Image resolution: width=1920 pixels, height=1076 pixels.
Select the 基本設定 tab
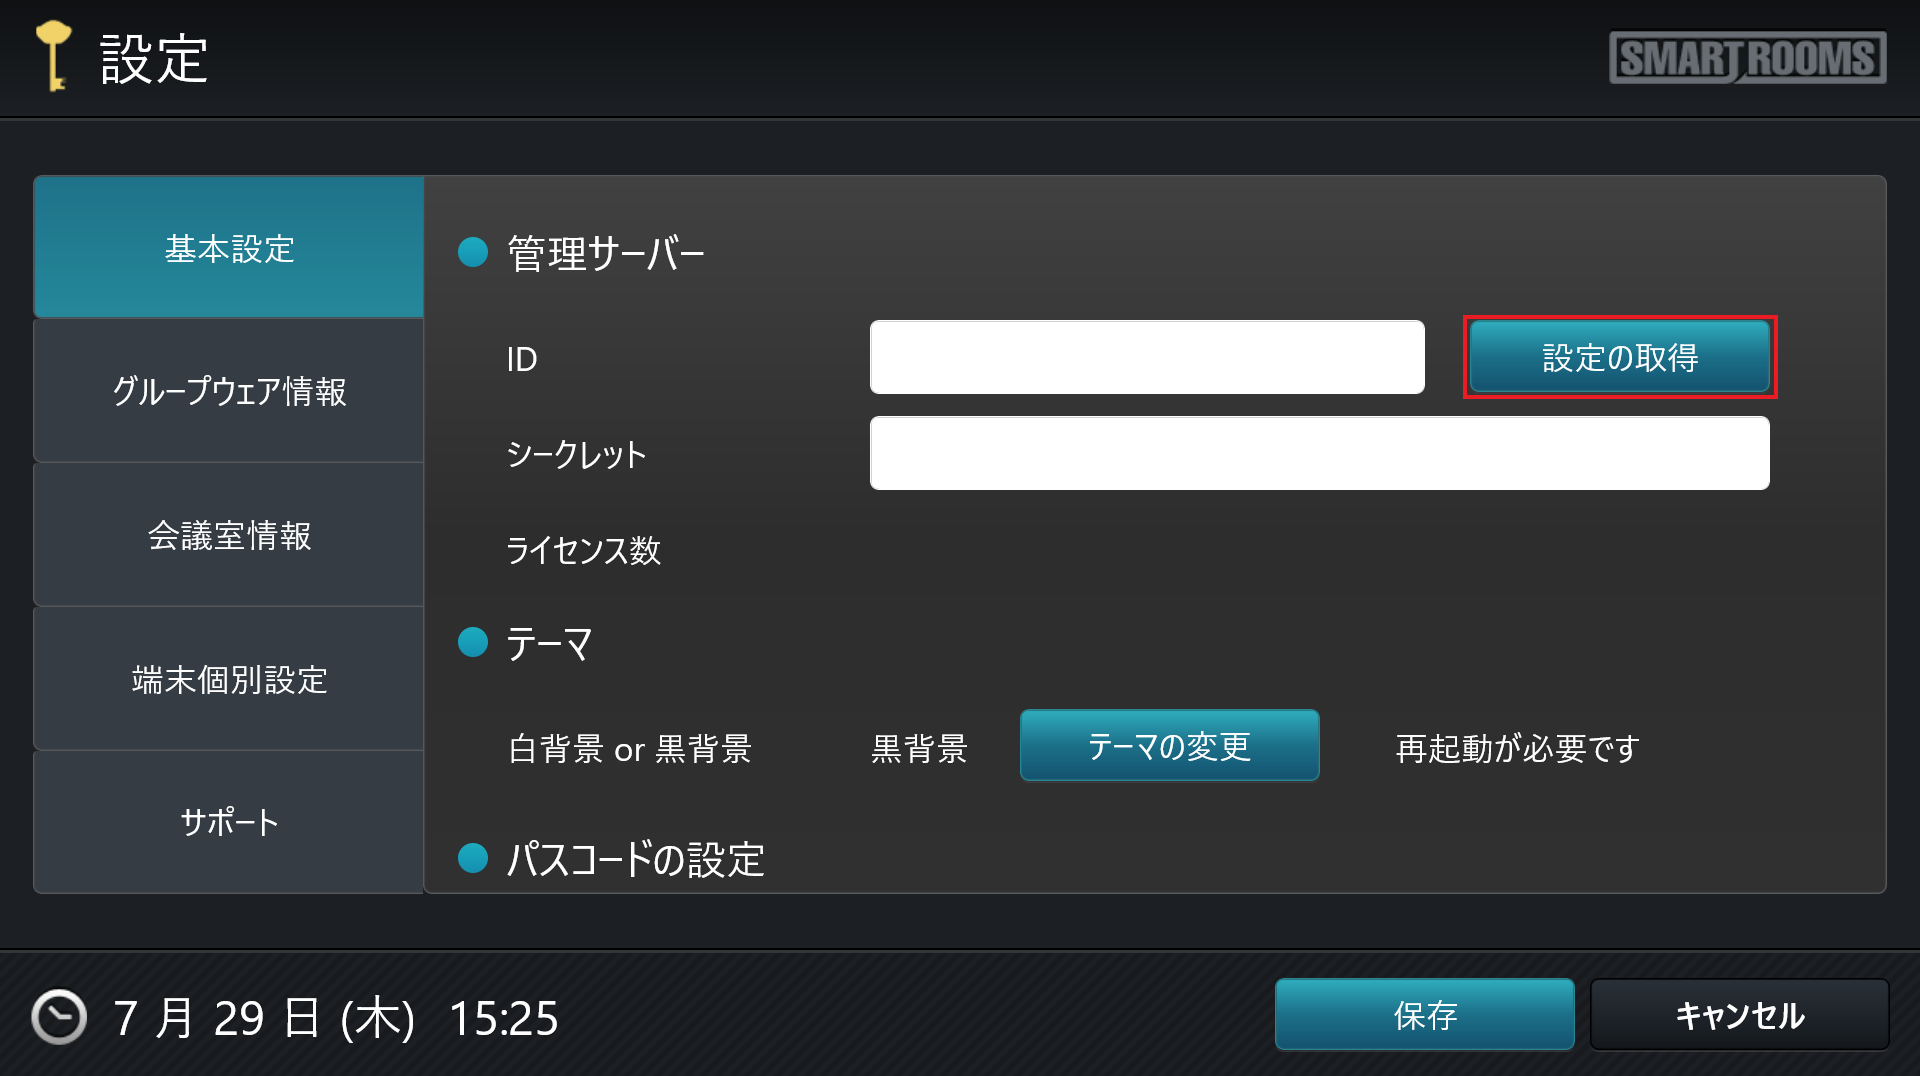click(229, 248)
